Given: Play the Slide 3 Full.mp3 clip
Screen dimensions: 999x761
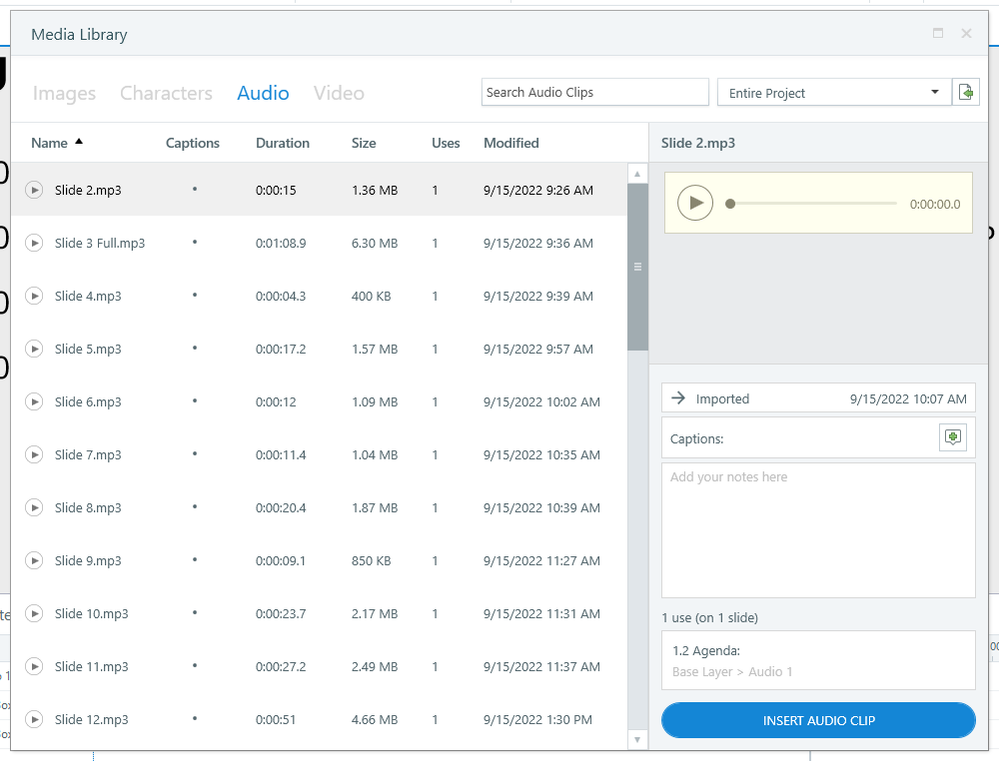Looking at the screenshot, I should 34,243.
